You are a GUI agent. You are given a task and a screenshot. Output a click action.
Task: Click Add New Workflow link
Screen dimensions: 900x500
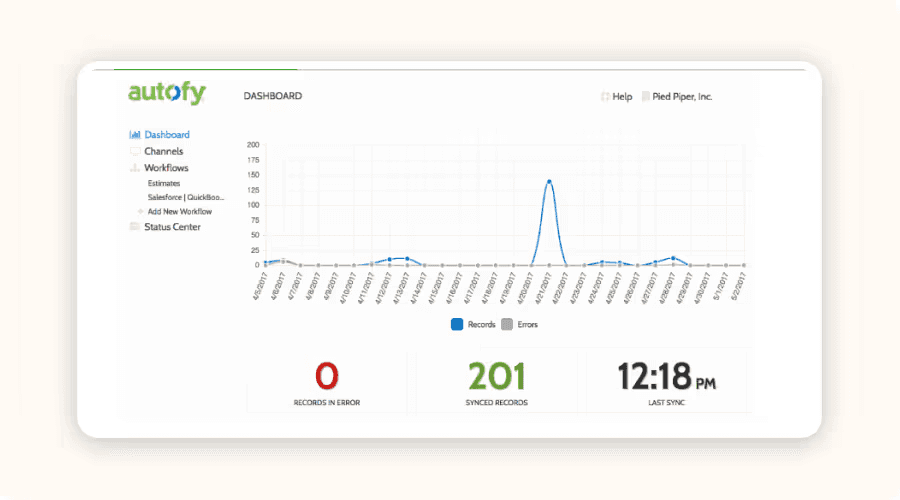tap(180, 211)
